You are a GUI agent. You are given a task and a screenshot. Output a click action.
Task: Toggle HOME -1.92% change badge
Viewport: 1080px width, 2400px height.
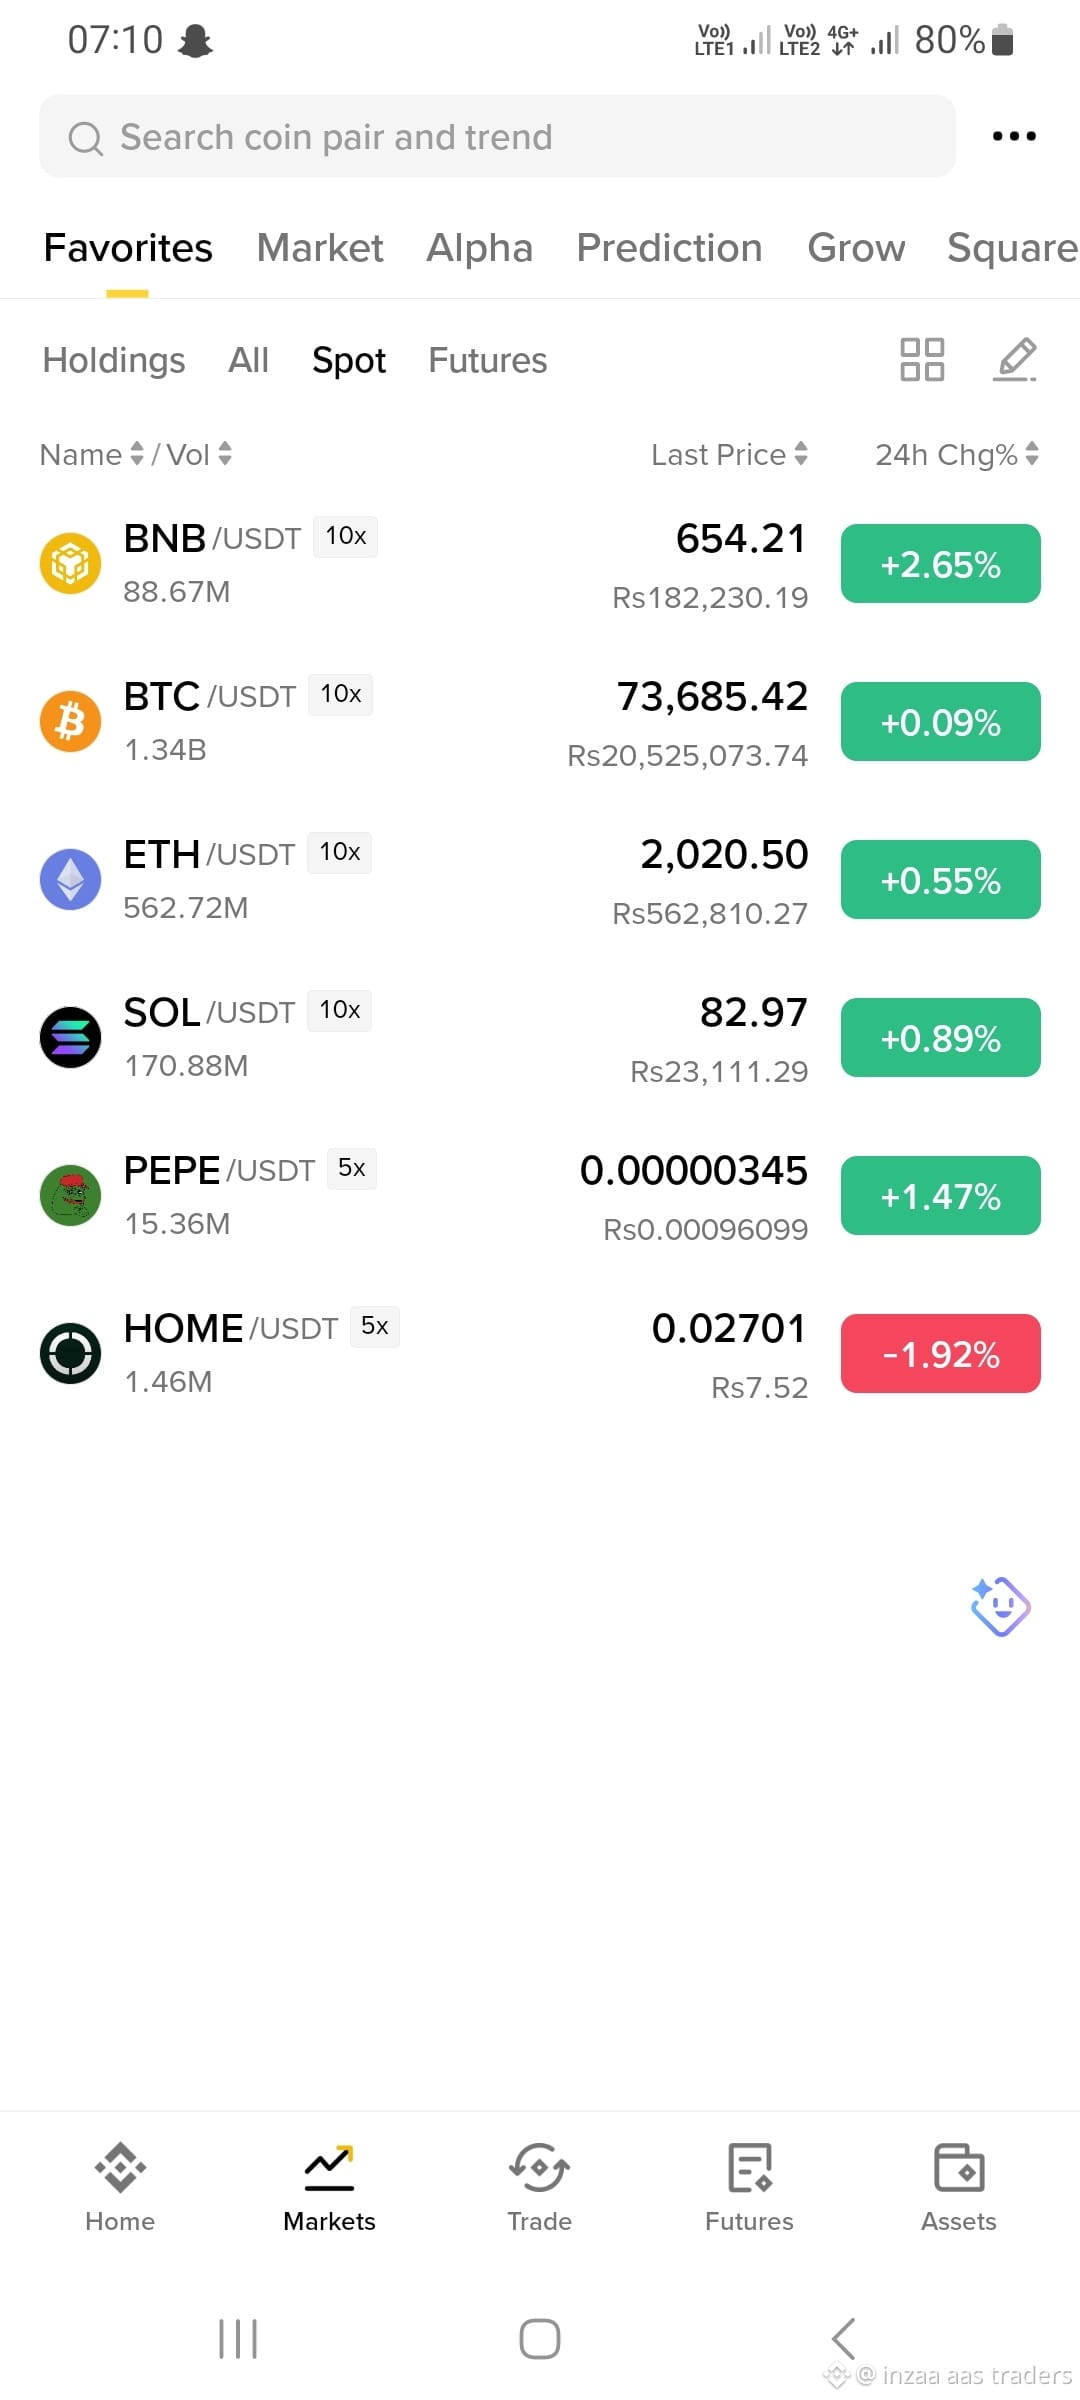point(940,1354)
